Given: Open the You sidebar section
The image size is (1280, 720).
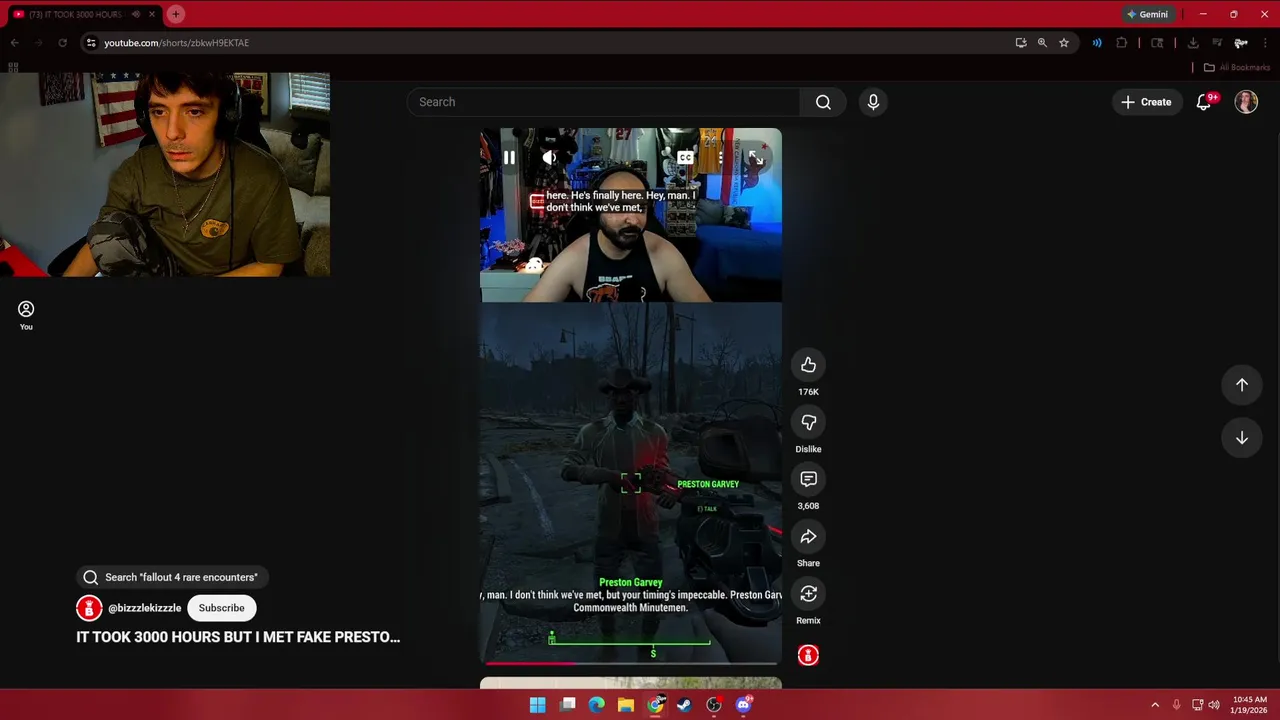Looking at the screenshot, I should pos(26,315).
